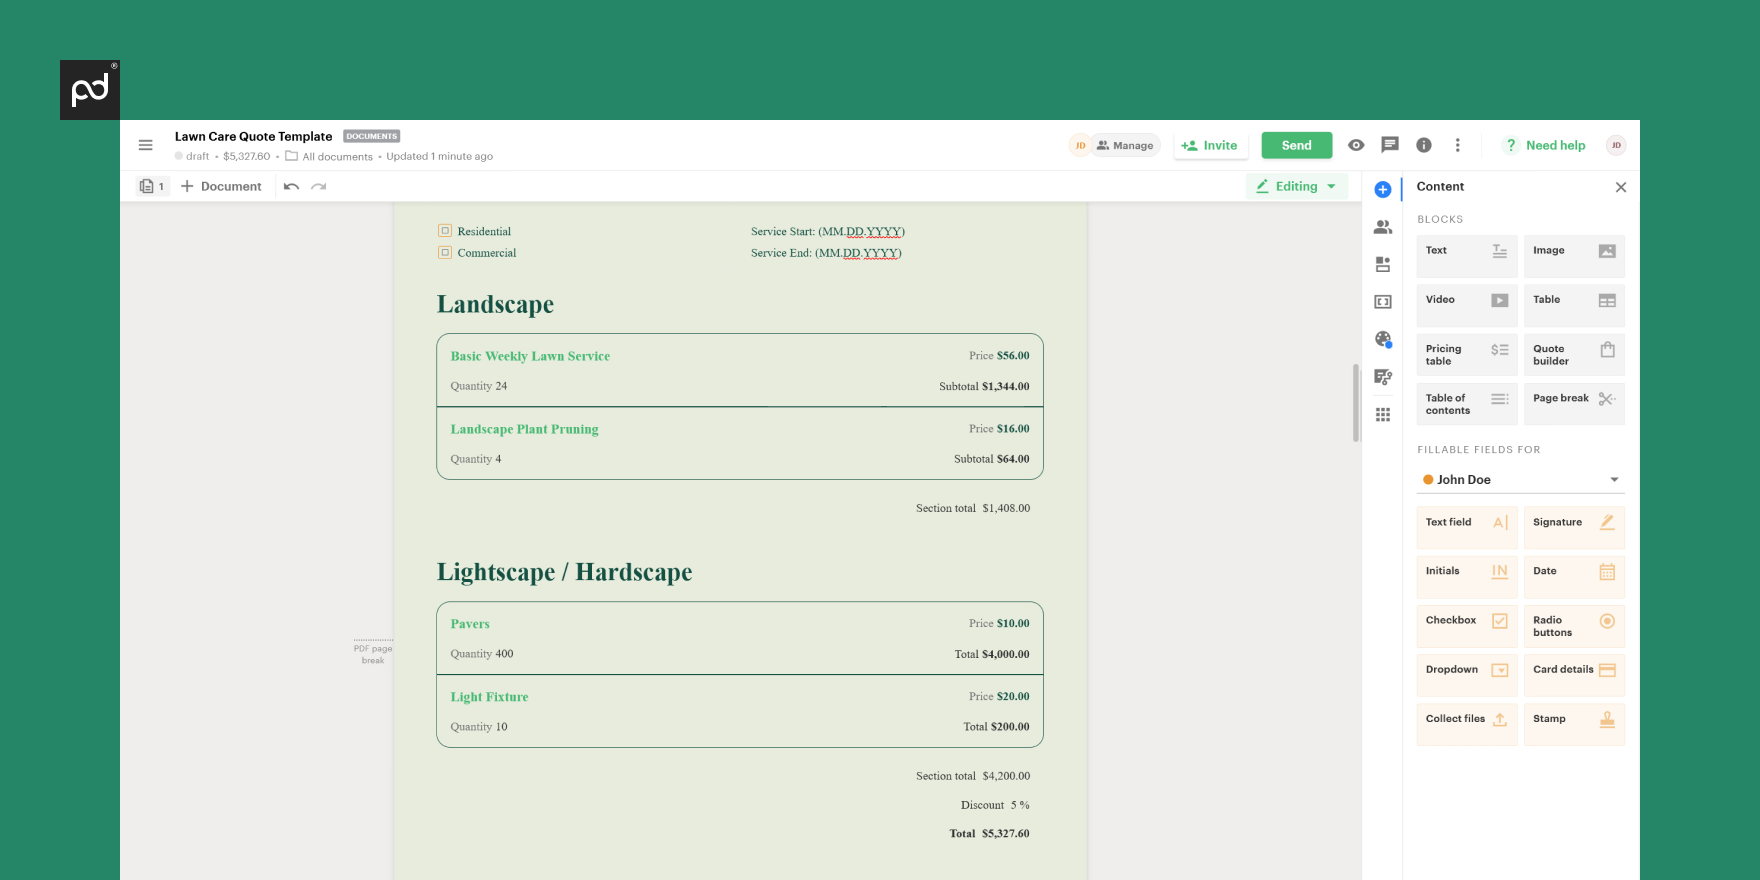Open the variables sidebar icon
1760x880 pixels.
(x=1383, y=302)
